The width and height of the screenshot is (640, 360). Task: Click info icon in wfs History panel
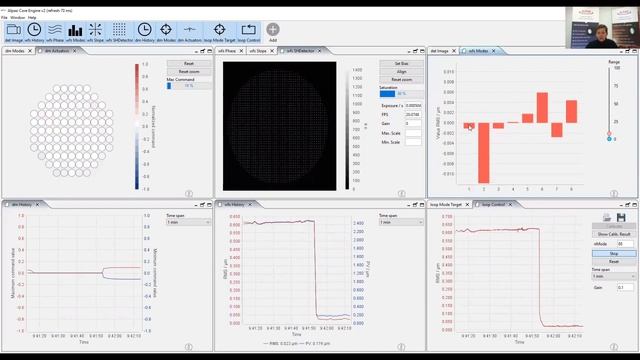click(401, 347)
